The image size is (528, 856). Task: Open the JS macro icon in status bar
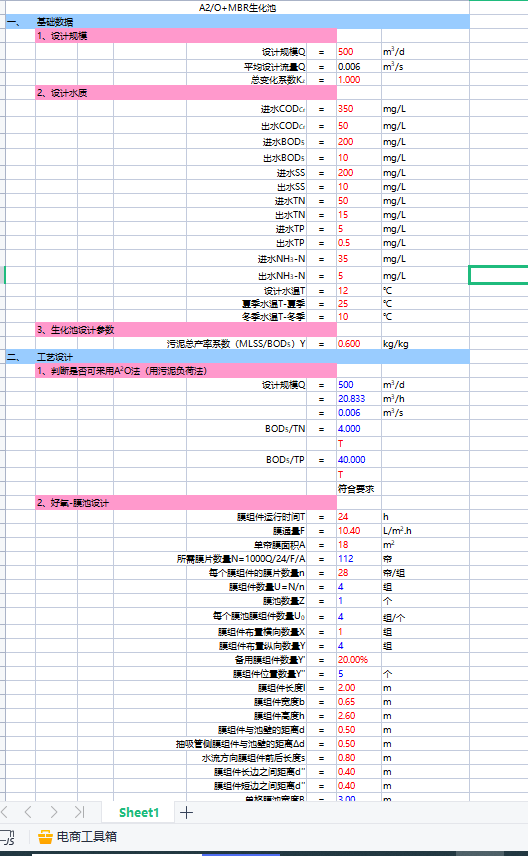point(7,837)
